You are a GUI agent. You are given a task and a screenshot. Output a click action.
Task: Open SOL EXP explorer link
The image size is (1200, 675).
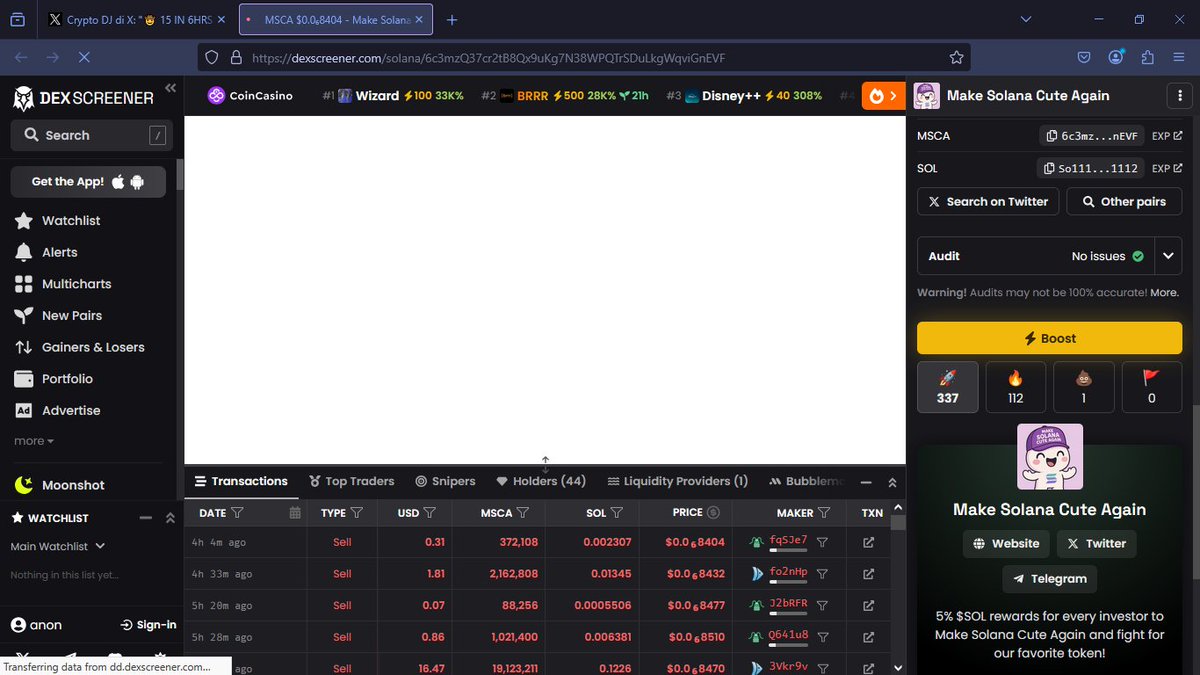click(x=1167, y=169)
